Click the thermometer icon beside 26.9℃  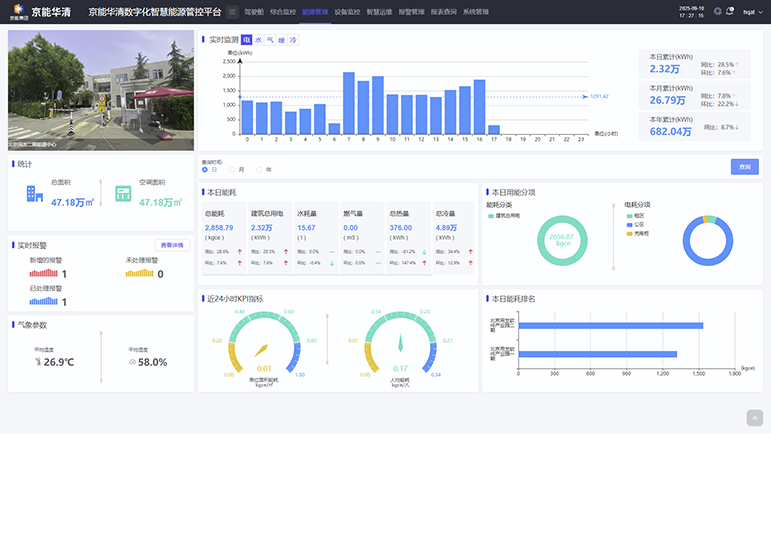click(38, 362)
